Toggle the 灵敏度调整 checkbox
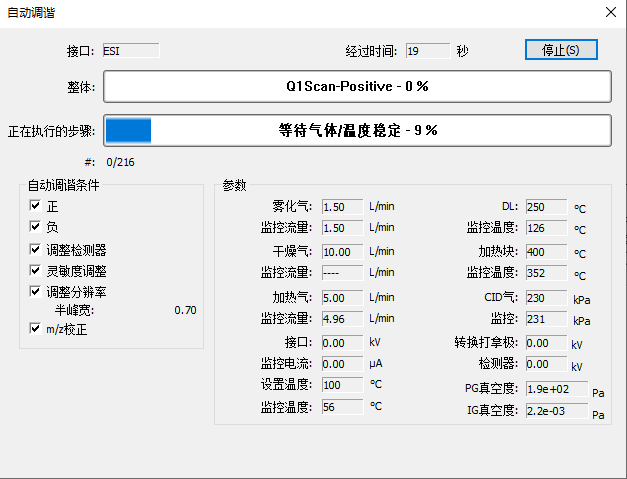Viewport: 627px width, 479px height. pos(36,270)
